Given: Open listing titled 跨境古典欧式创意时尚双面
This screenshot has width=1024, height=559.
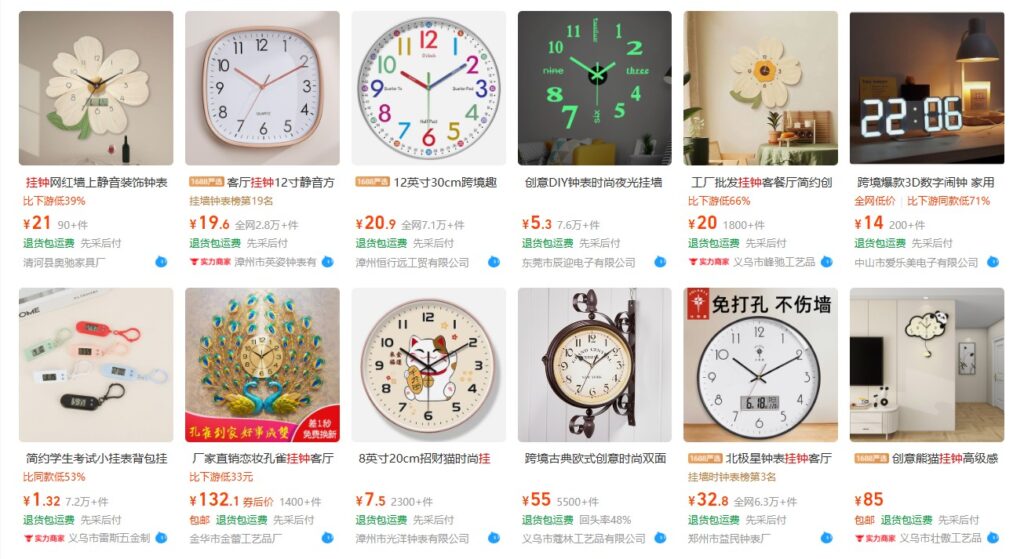Looking at the screenshot, I should [595, 458].
